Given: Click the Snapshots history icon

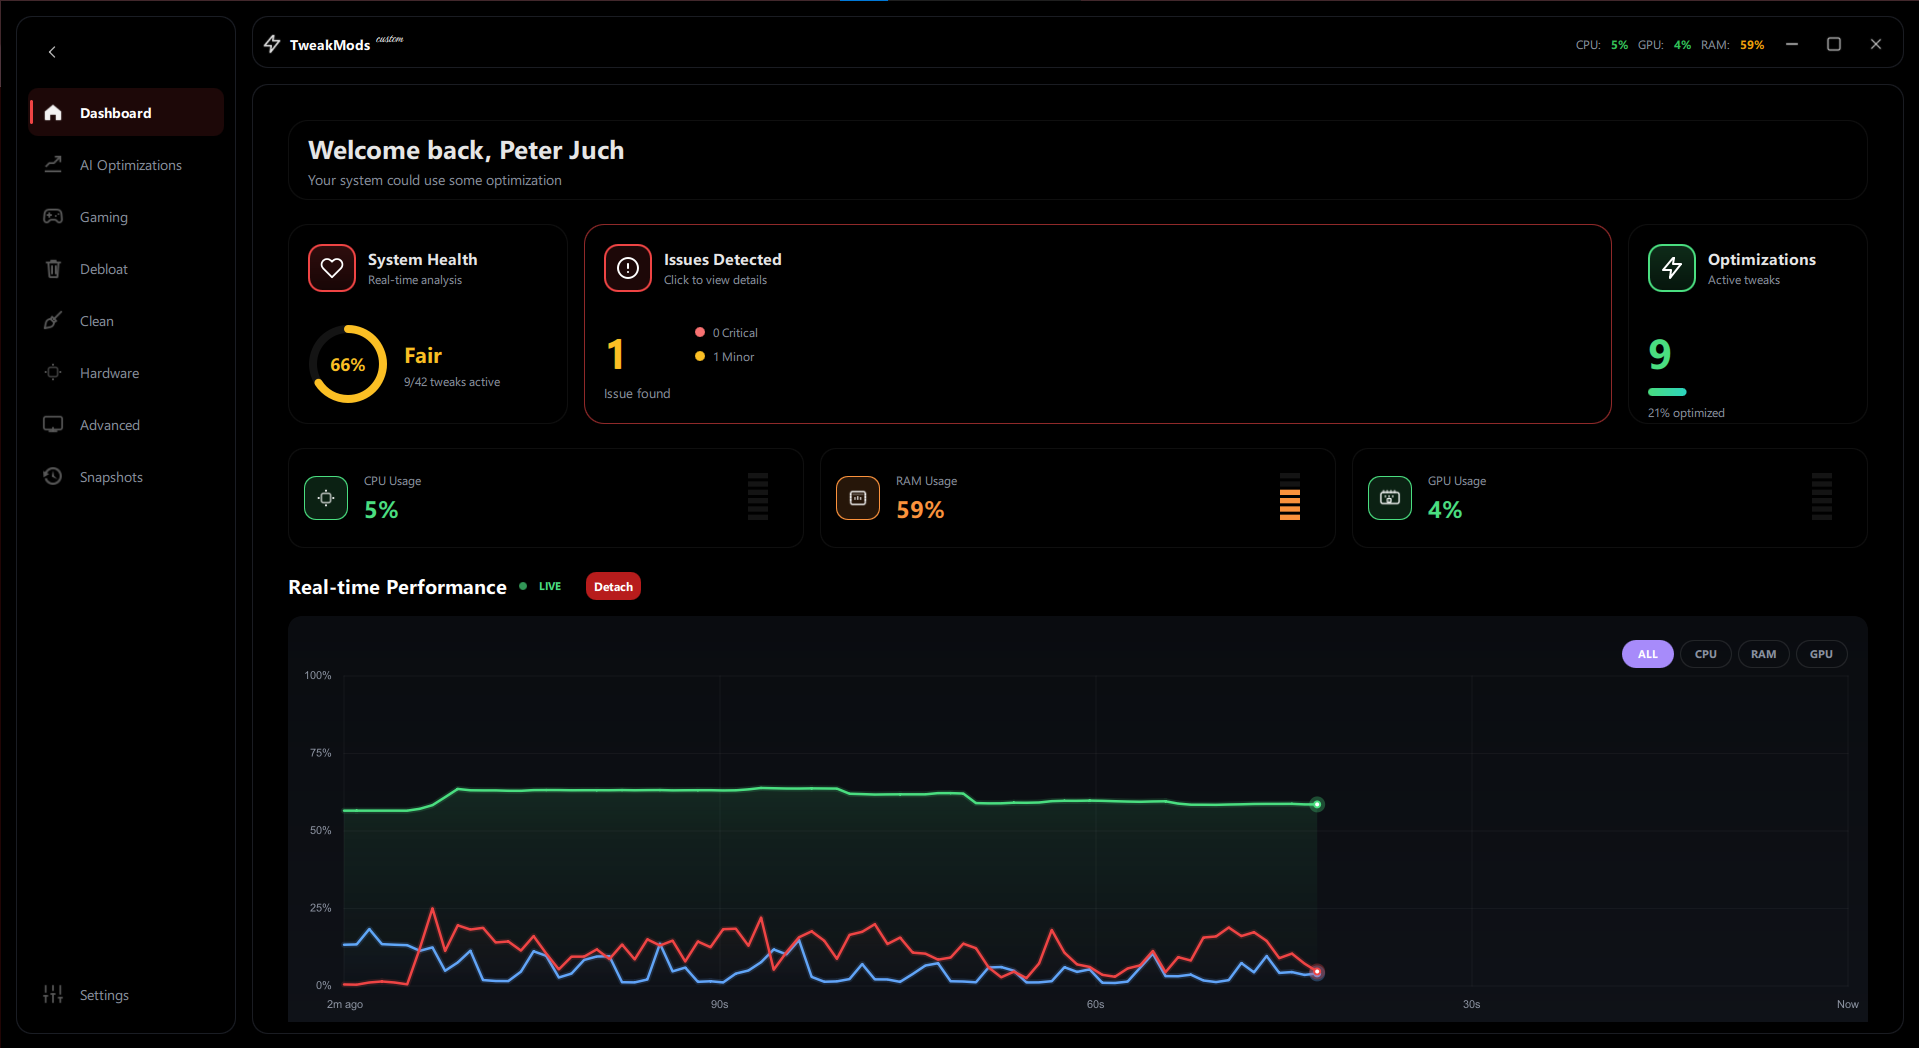Looking at the screenshot, I should point(53,476).
